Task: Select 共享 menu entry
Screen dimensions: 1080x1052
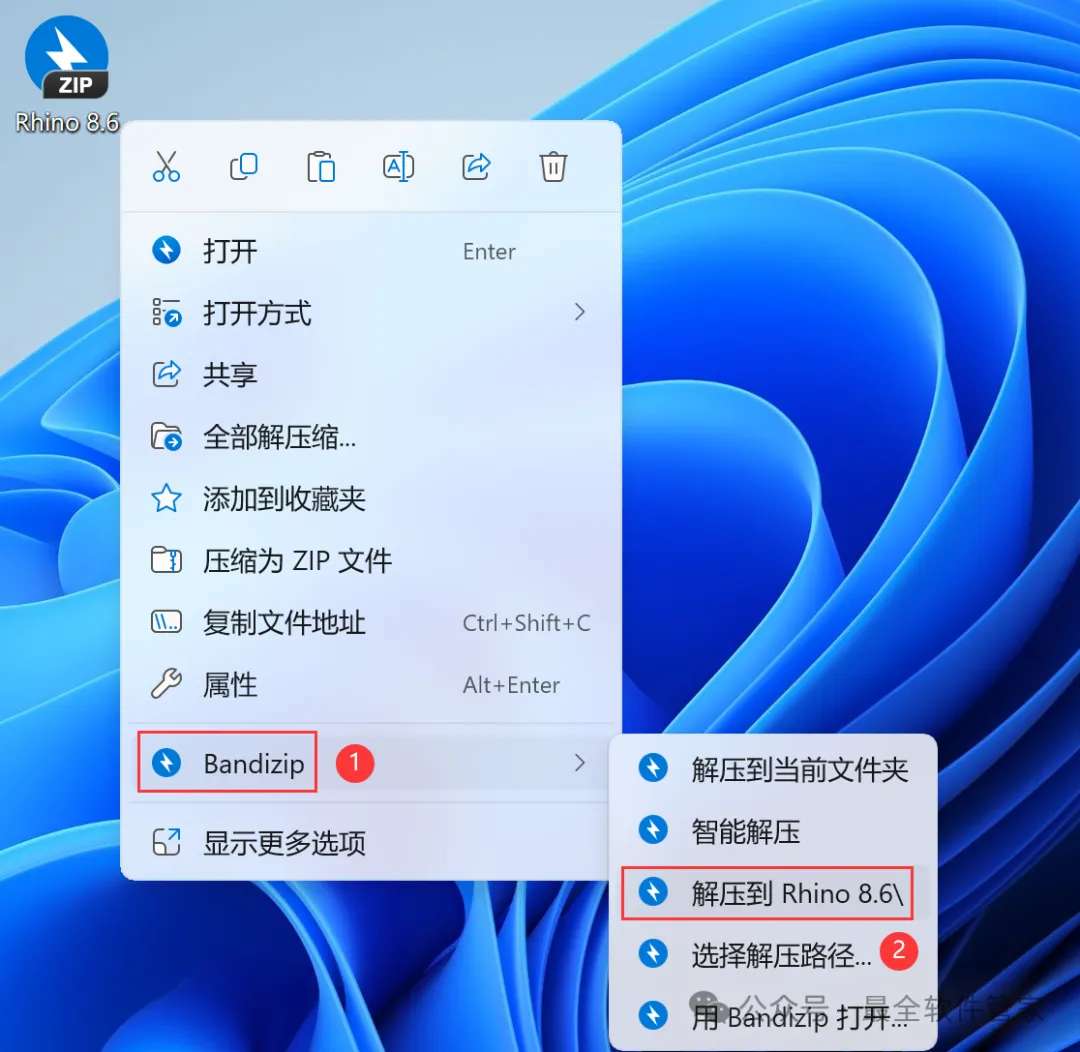Action: click(x=371, y=375)
